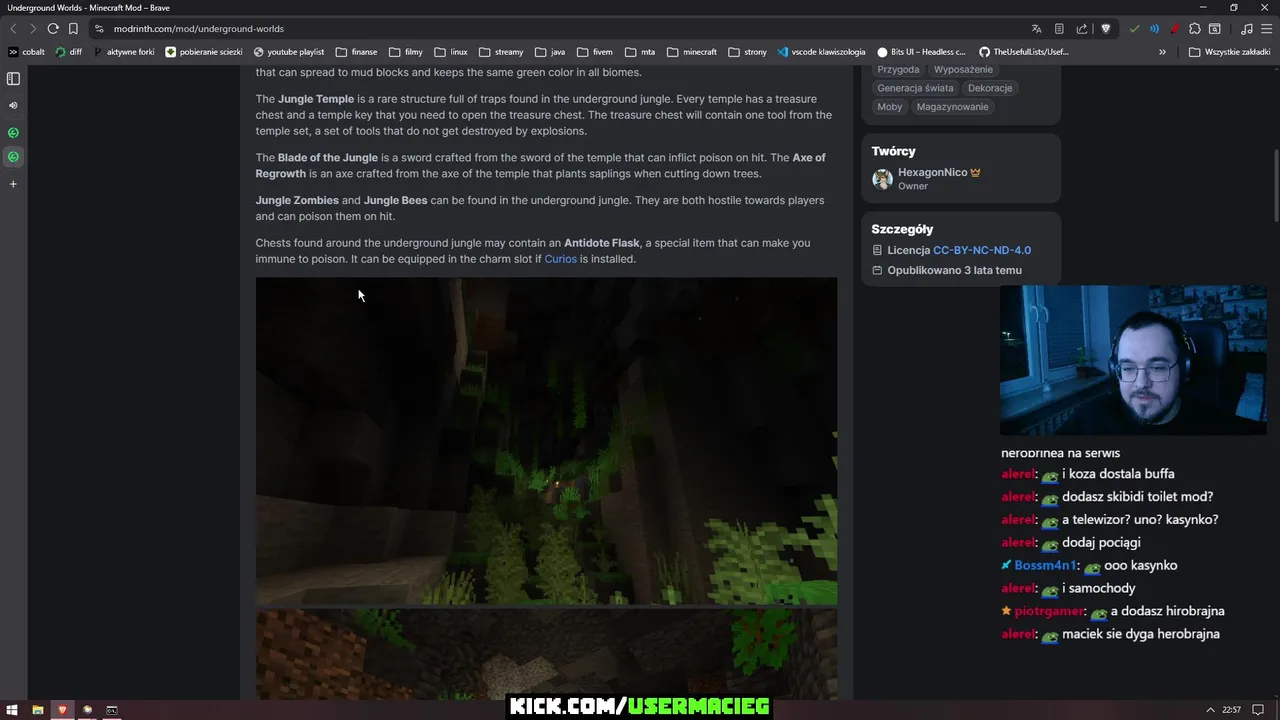Open the extensions puzzle-piece menu
This screenshot has width=1280, height=720.
pos(1194,29)
